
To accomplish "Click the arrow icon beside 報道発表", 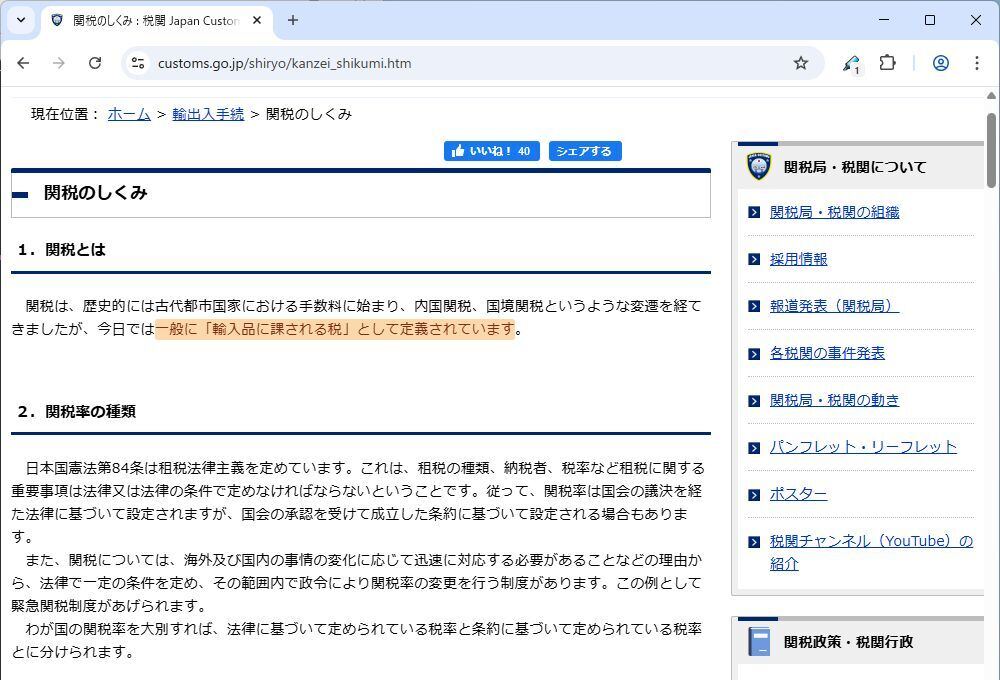I will pos(754,307).
